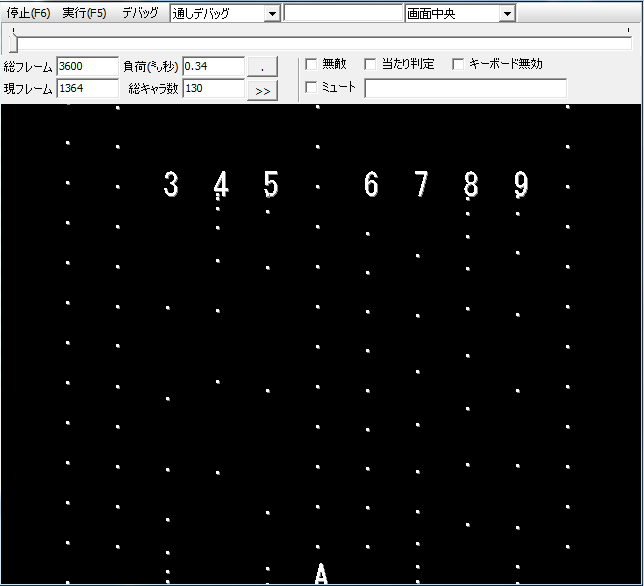Select the 負荷(ミリ秒) value 0.34
This screenshot has width=644, height=586.
[x=214, y=67]
